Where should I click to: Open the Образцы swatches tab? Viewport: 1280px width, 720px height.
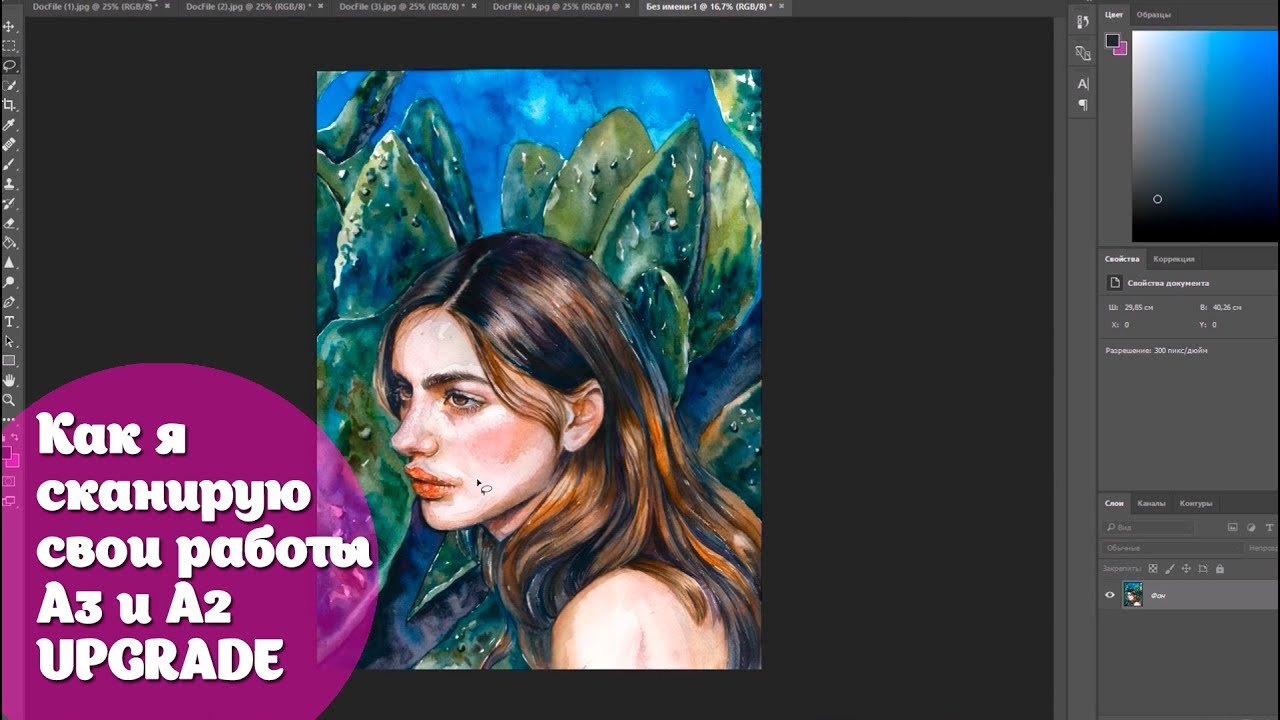[x=1153, y=15]
